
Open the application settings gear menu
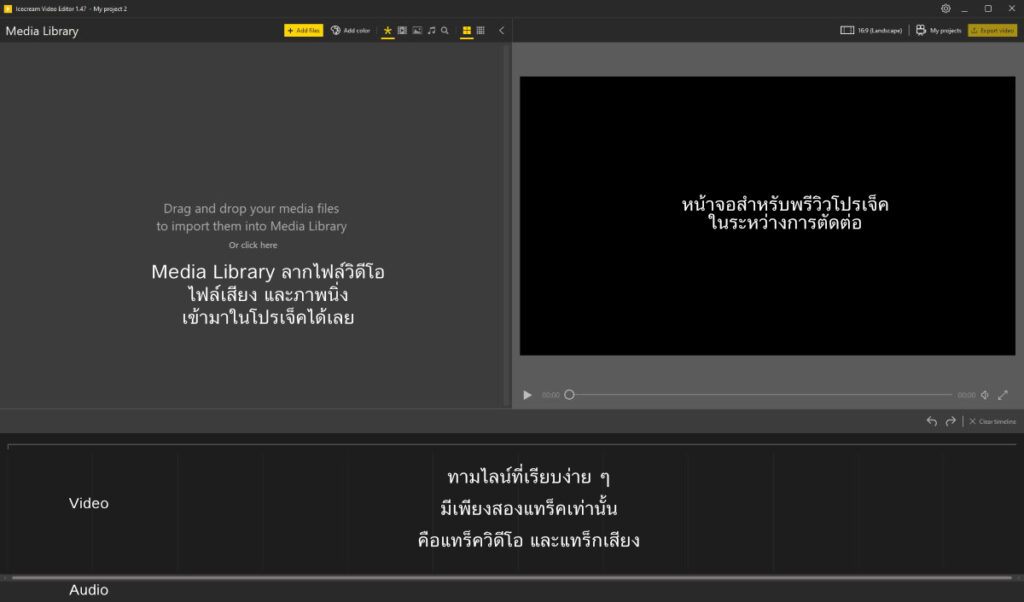(x=945, y=8)
